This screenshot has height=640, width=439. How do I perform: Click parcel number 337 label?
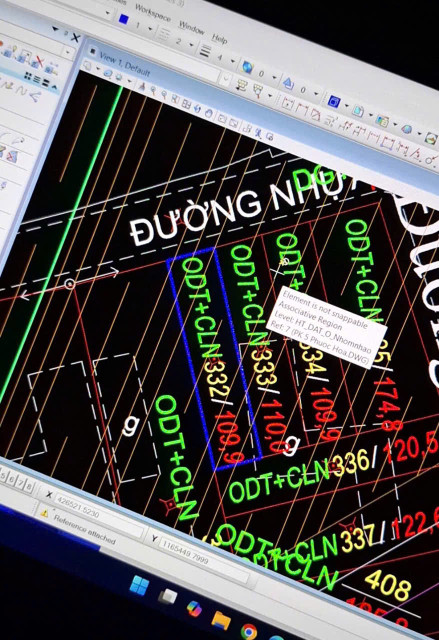pyautogui.click(x=358, y=538)
